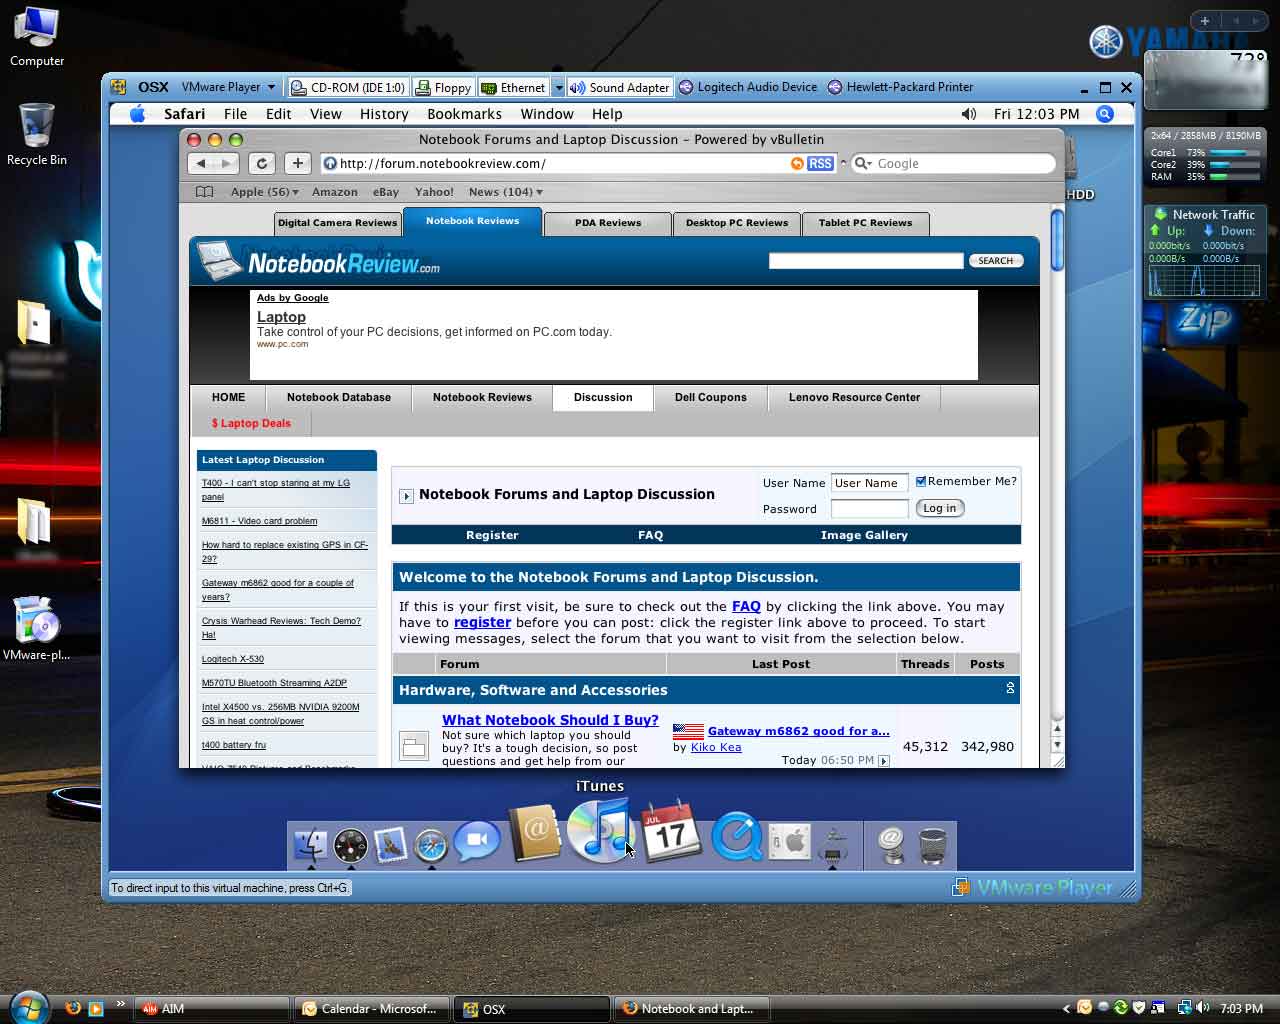The image size is (1280, 1024).
Task: Toggle the Sound Adapter device
Action: click(620, 87)
